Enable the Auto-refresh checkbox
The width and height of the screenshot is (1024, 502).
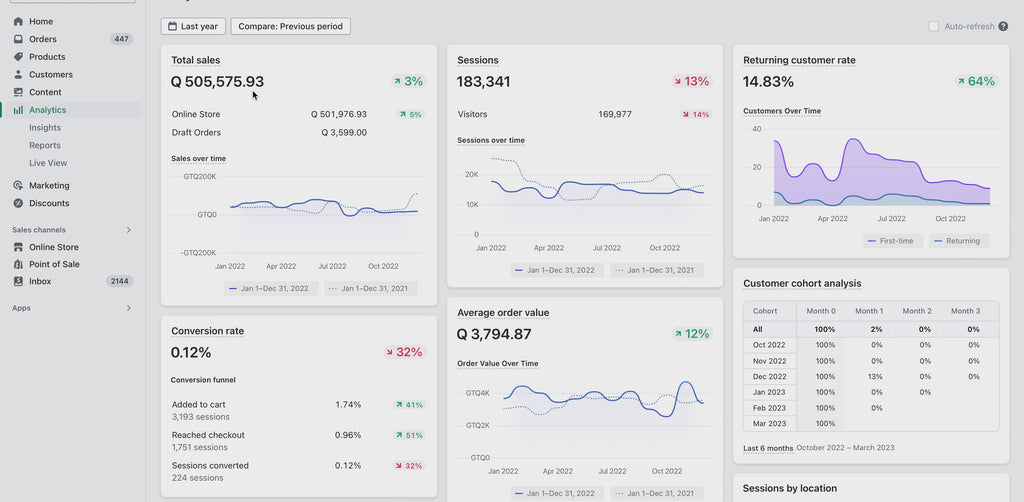click(934, 26)
